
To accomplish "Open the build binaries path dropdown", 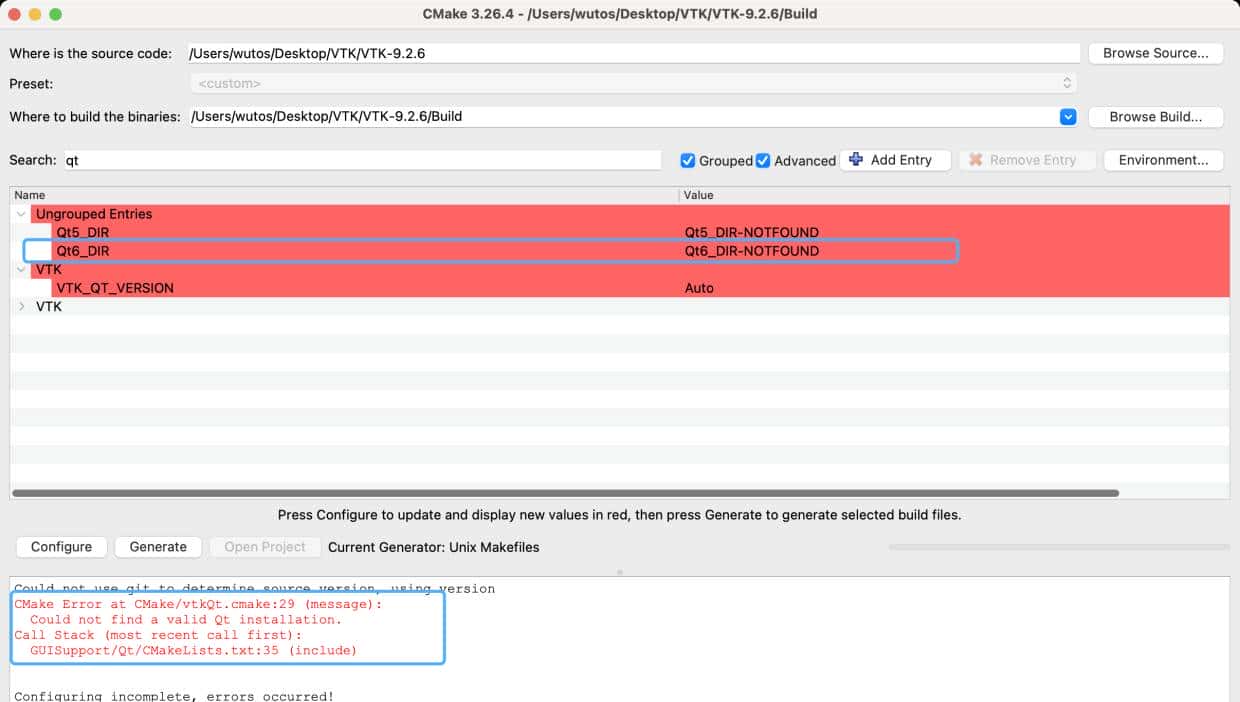I will pos(1068,117).
